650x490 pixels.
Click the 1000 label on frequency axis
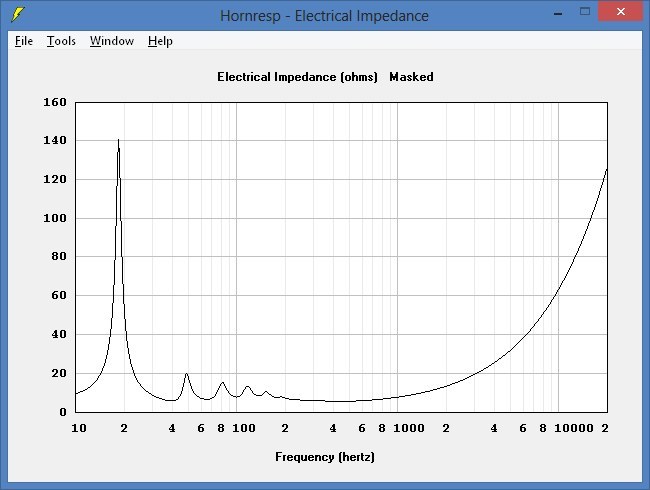[409, 428]
